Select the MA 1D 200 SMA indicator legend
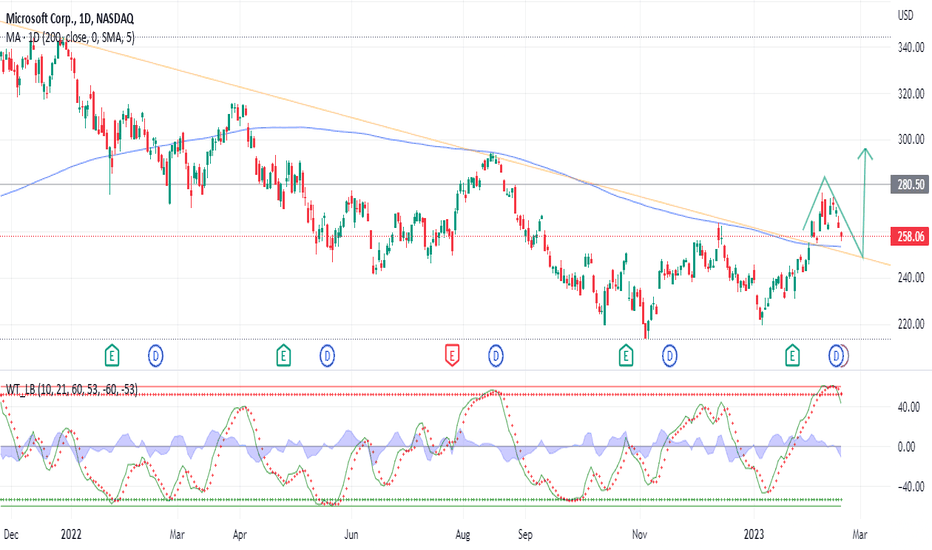 click(70, 37)
